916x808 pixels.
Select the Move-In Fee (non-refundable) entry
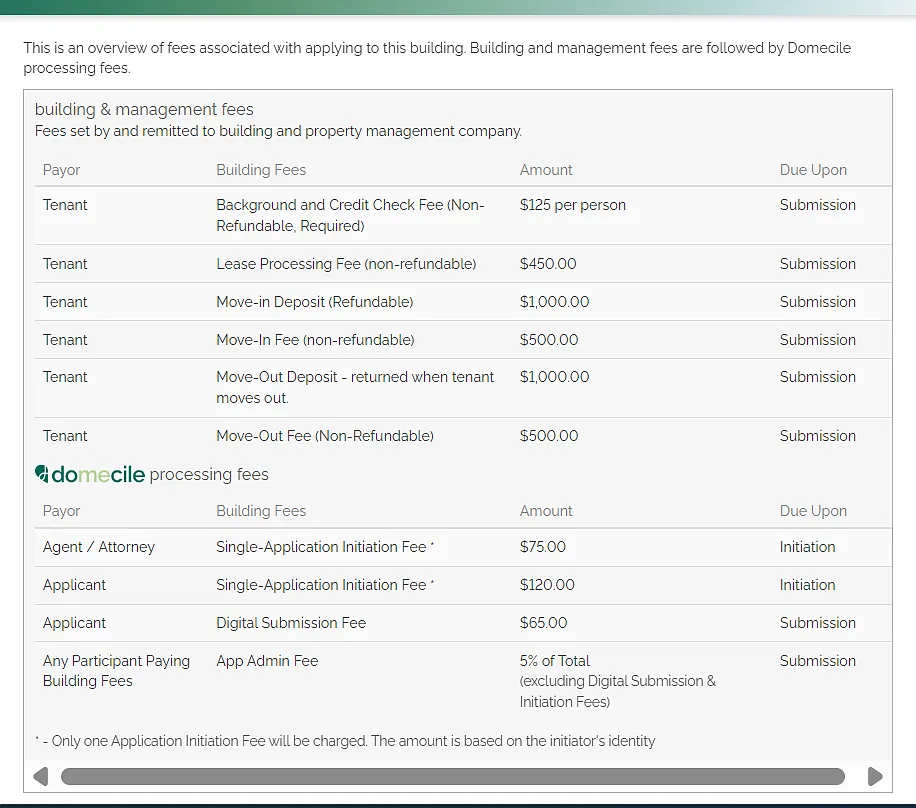pyautogui.click(x=315, y=340)
